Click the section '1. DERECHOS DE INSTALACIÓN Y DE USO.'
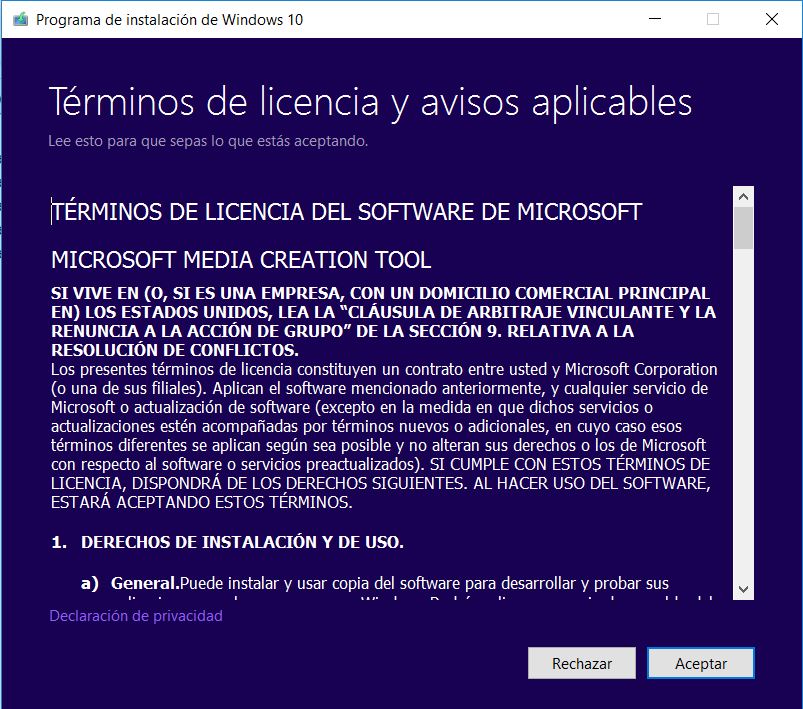This screenshot has height=709, width=803. point(227,542)
